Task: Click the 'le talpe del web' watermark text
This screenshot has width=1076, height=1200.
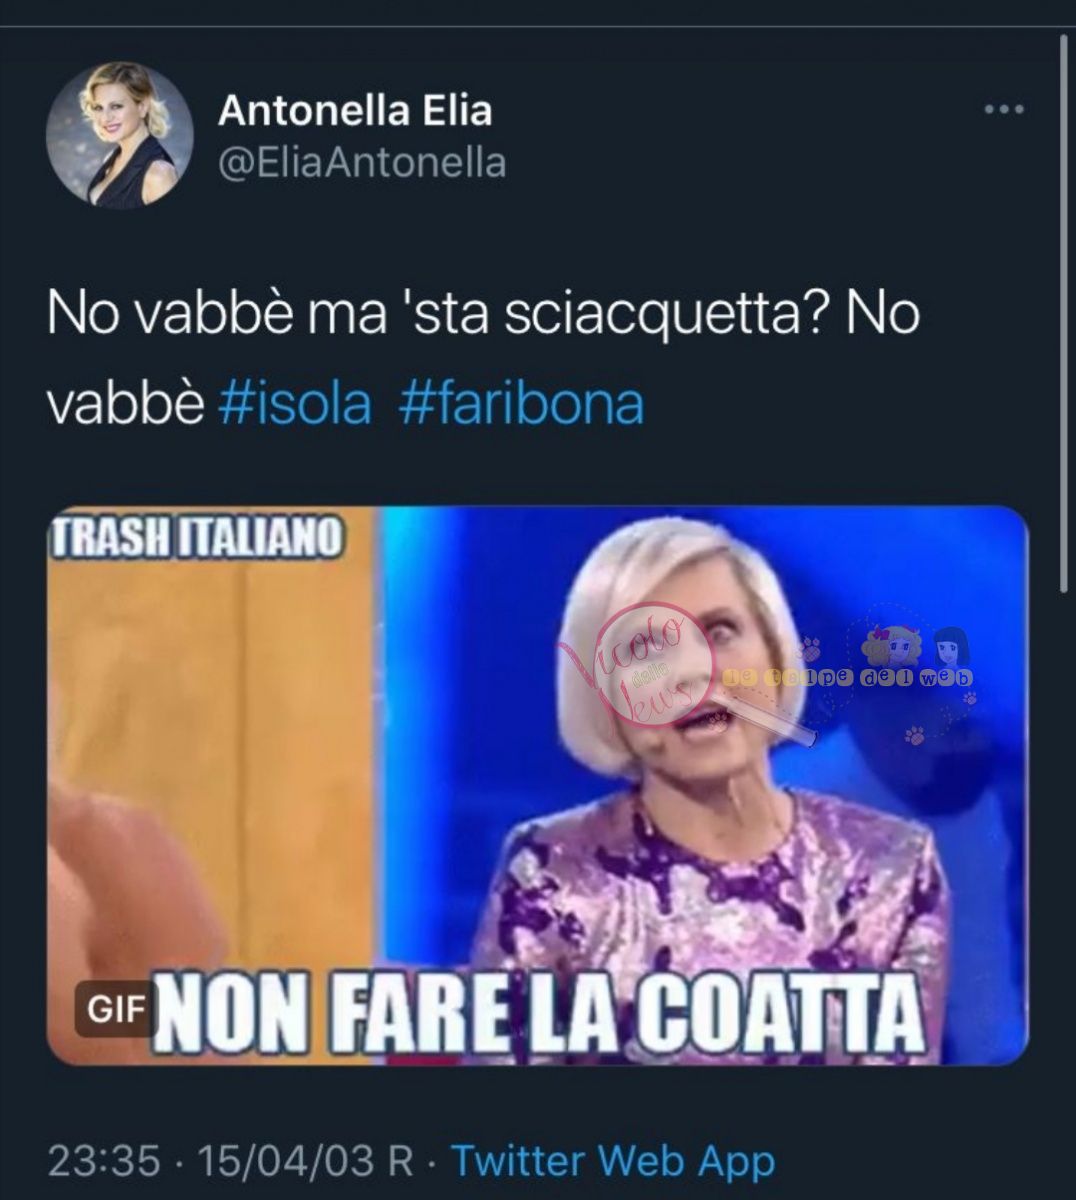Action: (x=848, y=678)
